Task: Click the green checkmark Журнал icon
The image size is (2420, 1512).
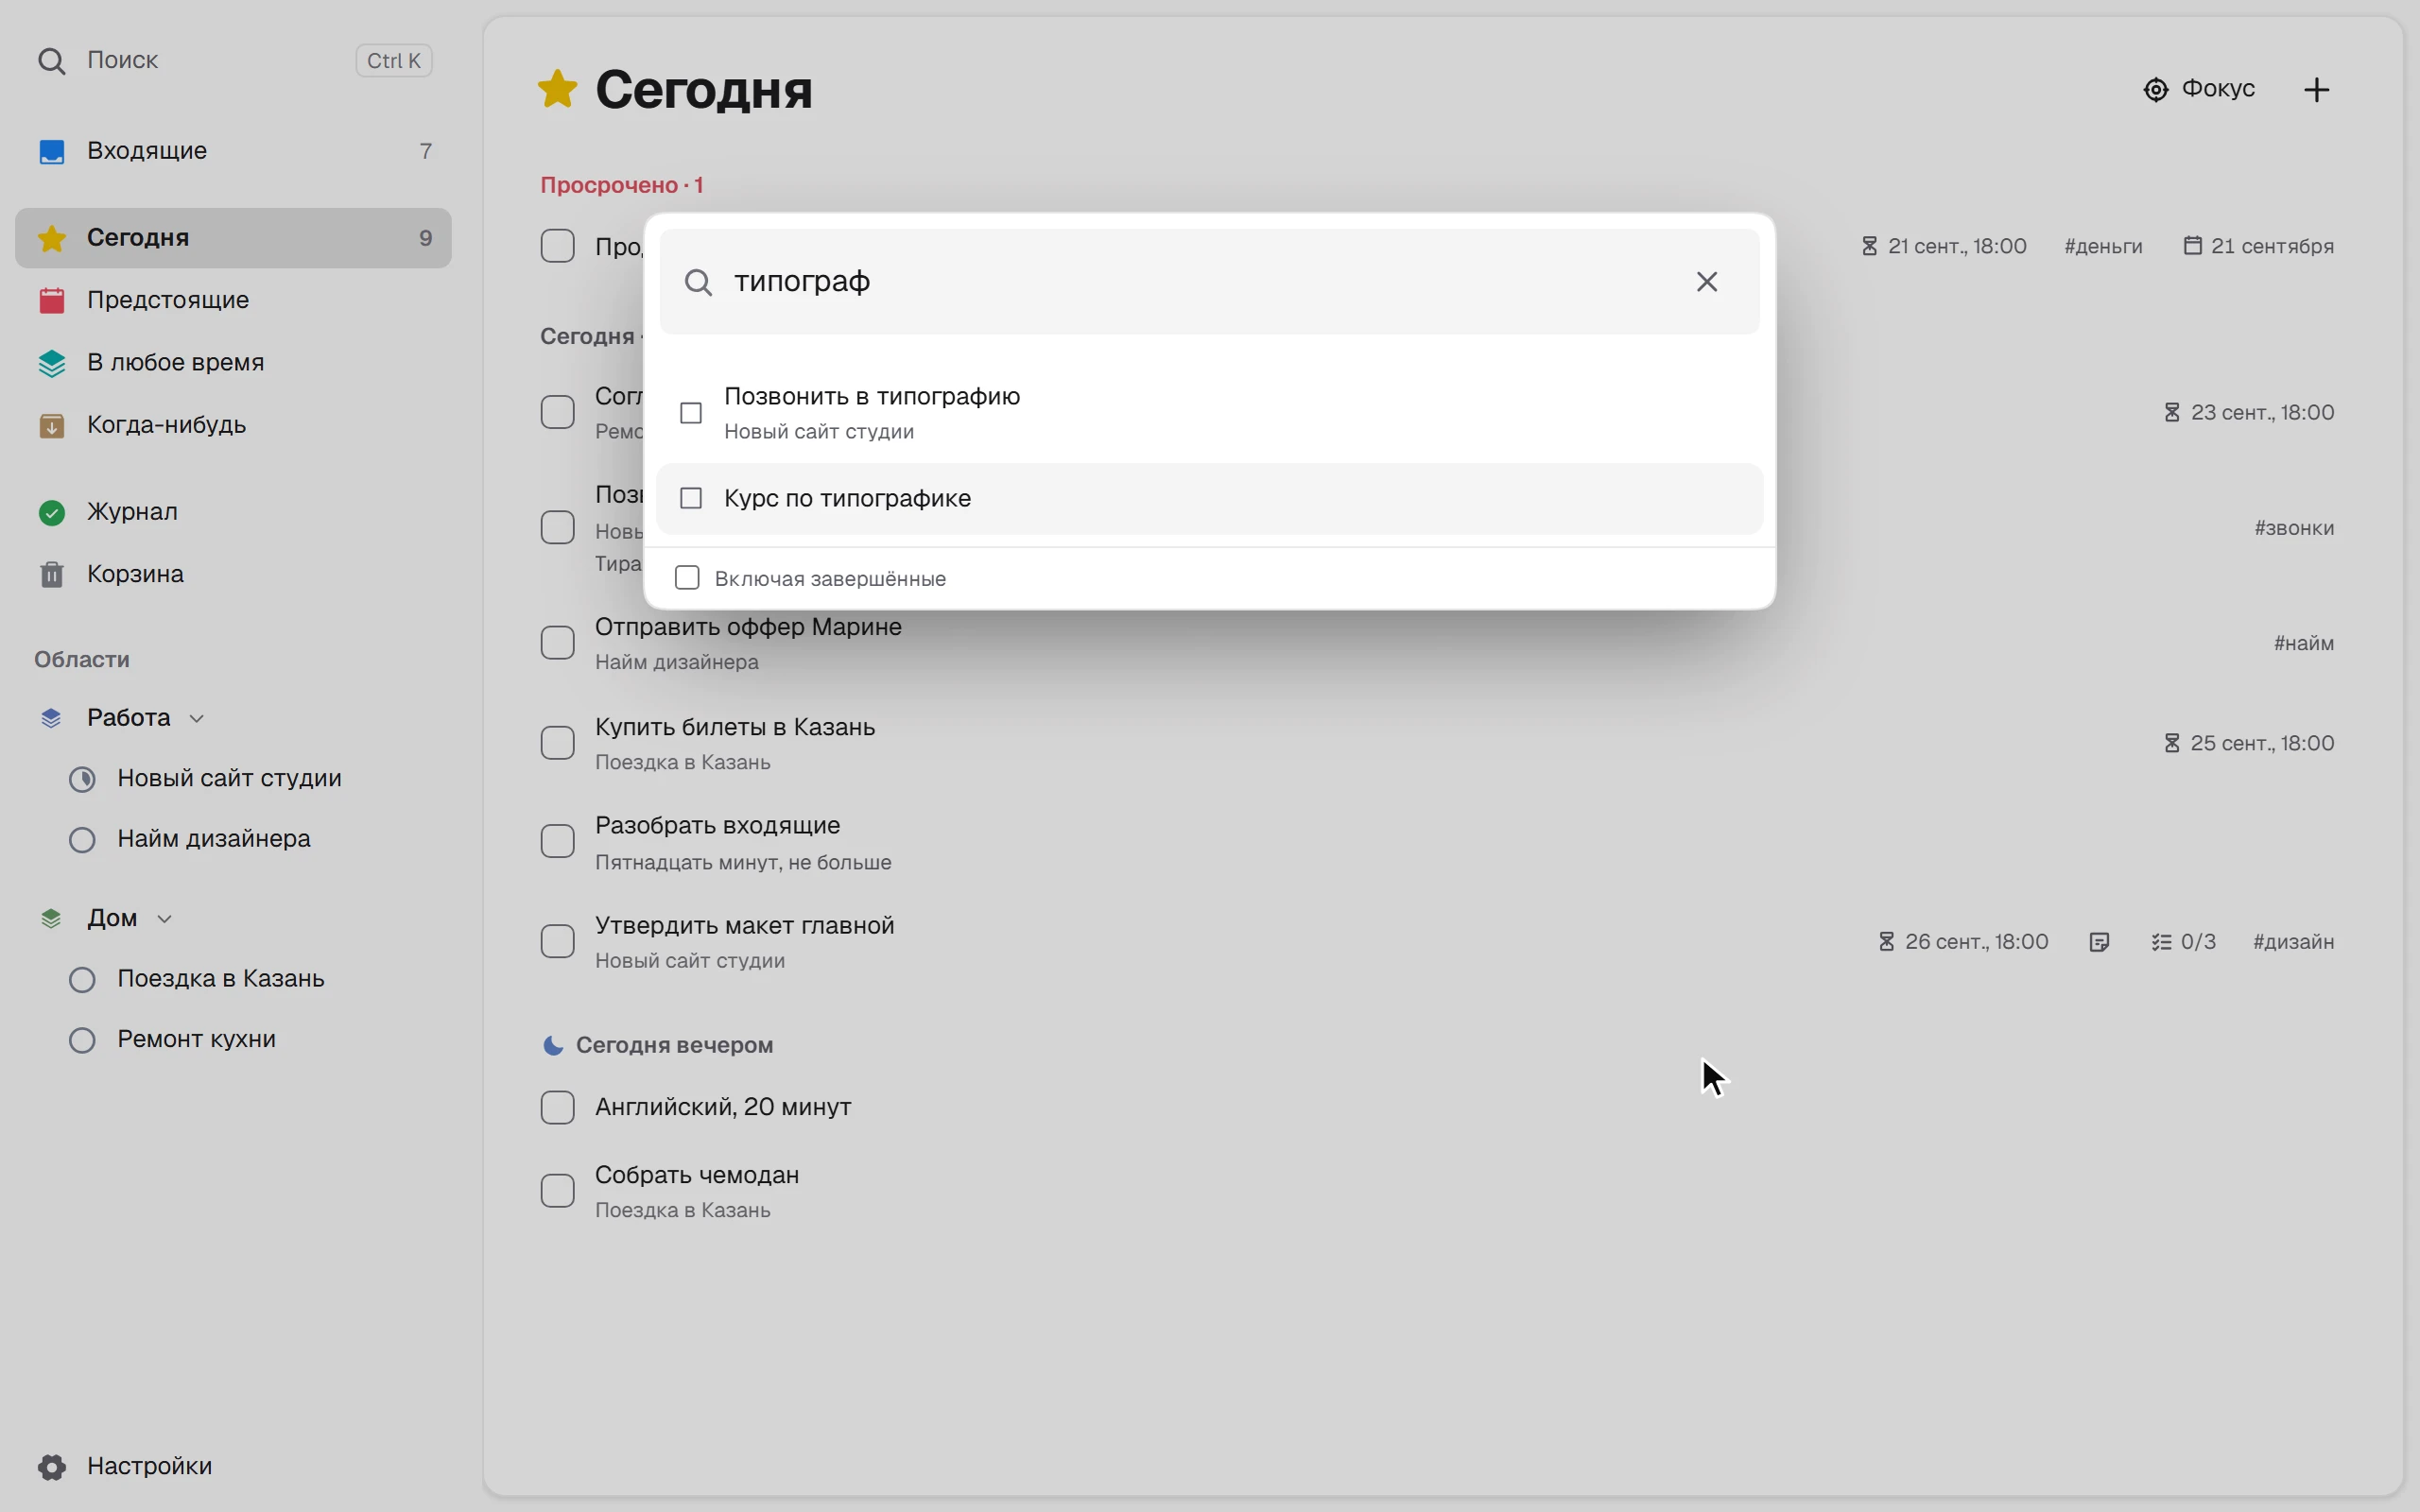Action: [x=51, y=512]
